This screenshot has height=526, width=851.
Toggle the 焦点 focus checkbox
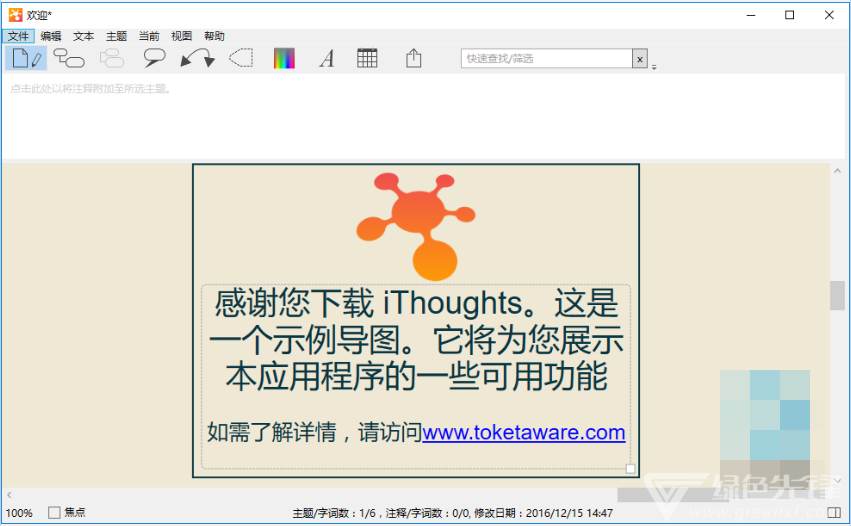[54, 512]
